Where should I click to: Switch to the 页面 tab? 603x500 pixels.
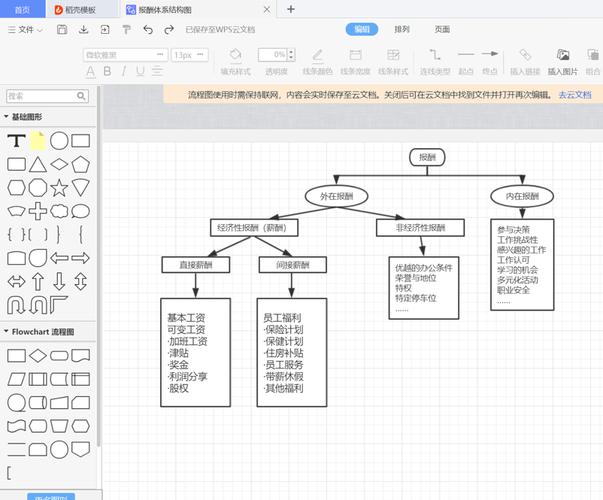click(442, 29)
